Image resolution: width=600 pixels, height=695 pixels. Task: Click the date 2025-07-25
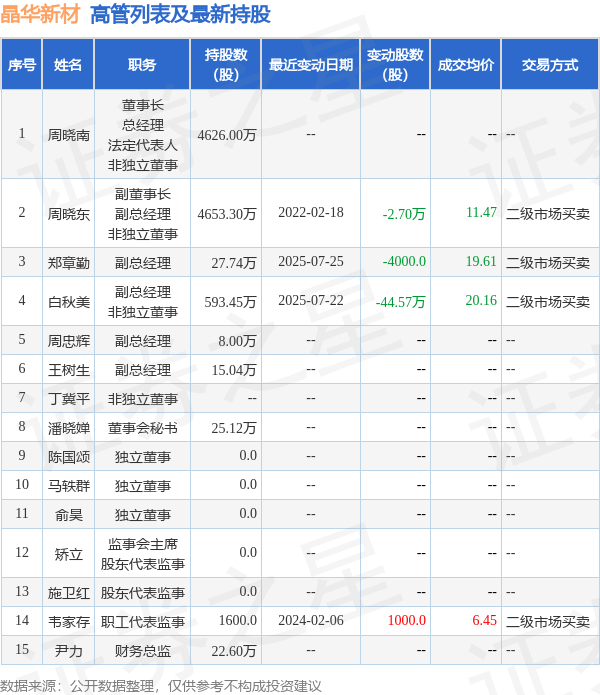[311, 261]
